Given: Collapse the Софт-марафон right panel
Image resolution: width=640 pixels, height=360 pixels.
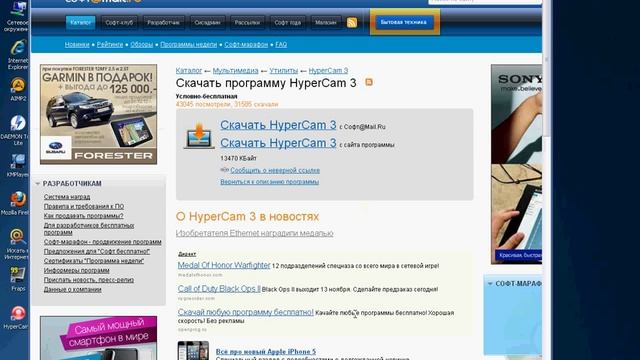Looking at the screenshot, I should coord(490,283).
